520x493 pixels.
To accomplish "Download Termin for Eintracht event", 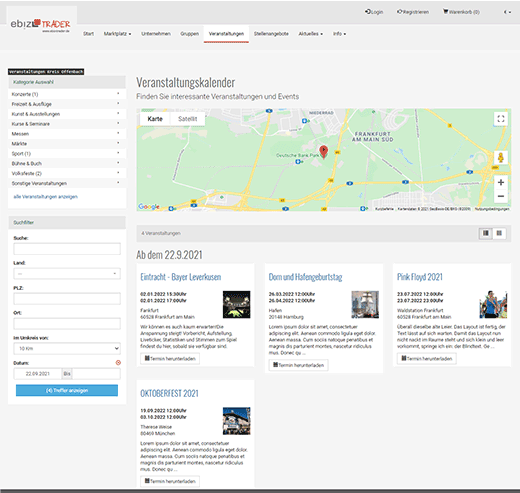I will (170, 359).
